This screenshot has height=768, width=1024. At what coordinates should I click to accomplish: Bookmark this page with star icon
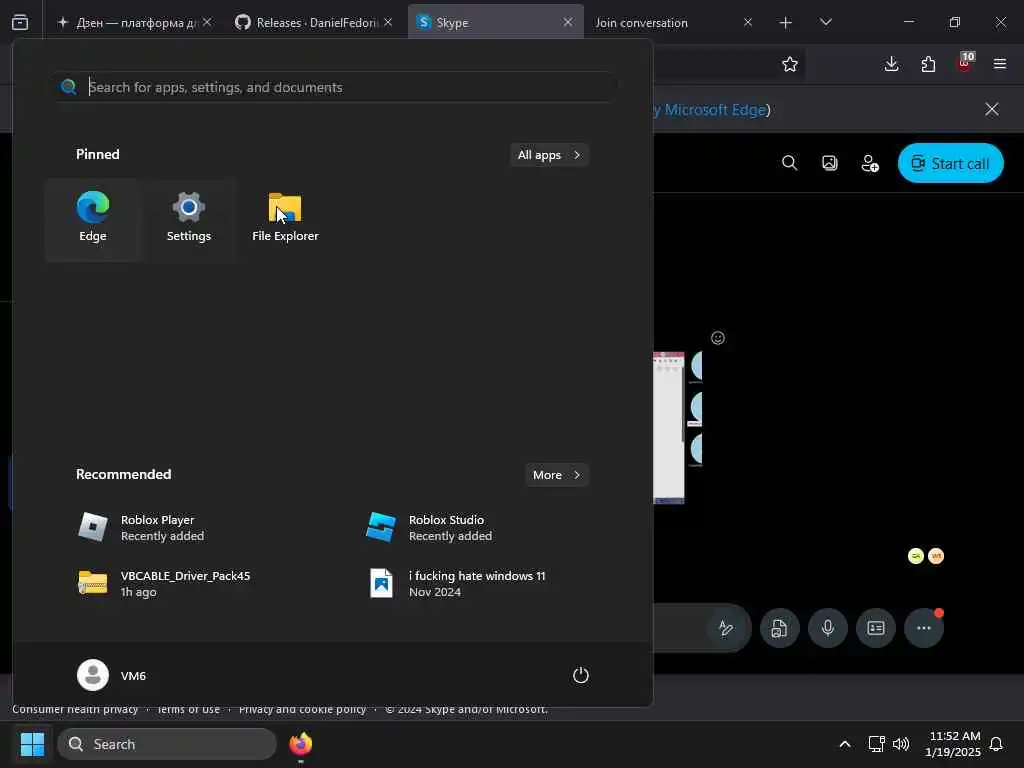(790, 64)
